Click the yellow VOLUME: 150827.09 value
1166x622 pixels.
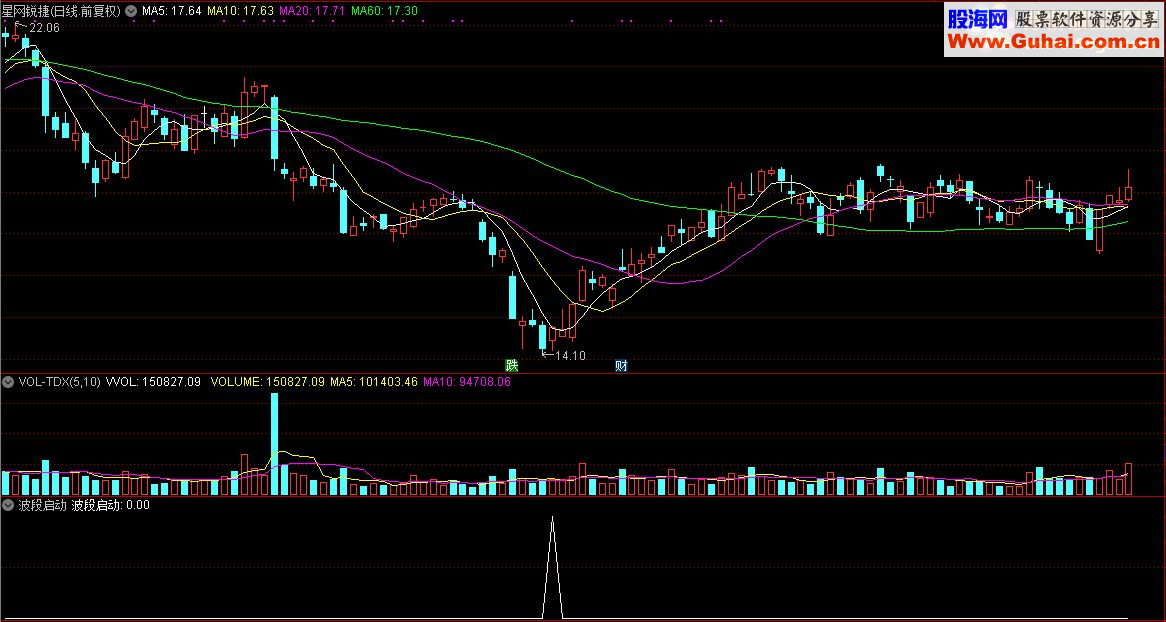point(268,382)
